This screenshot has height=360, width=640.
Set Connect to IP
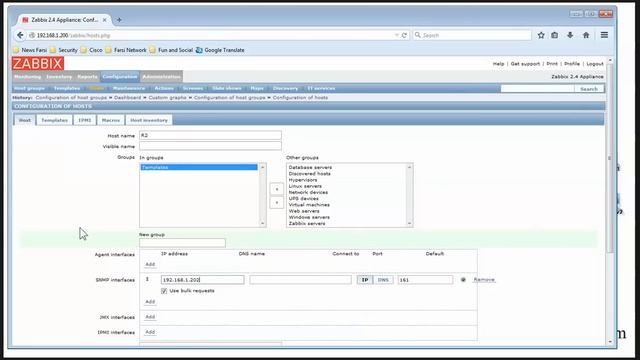365,280
